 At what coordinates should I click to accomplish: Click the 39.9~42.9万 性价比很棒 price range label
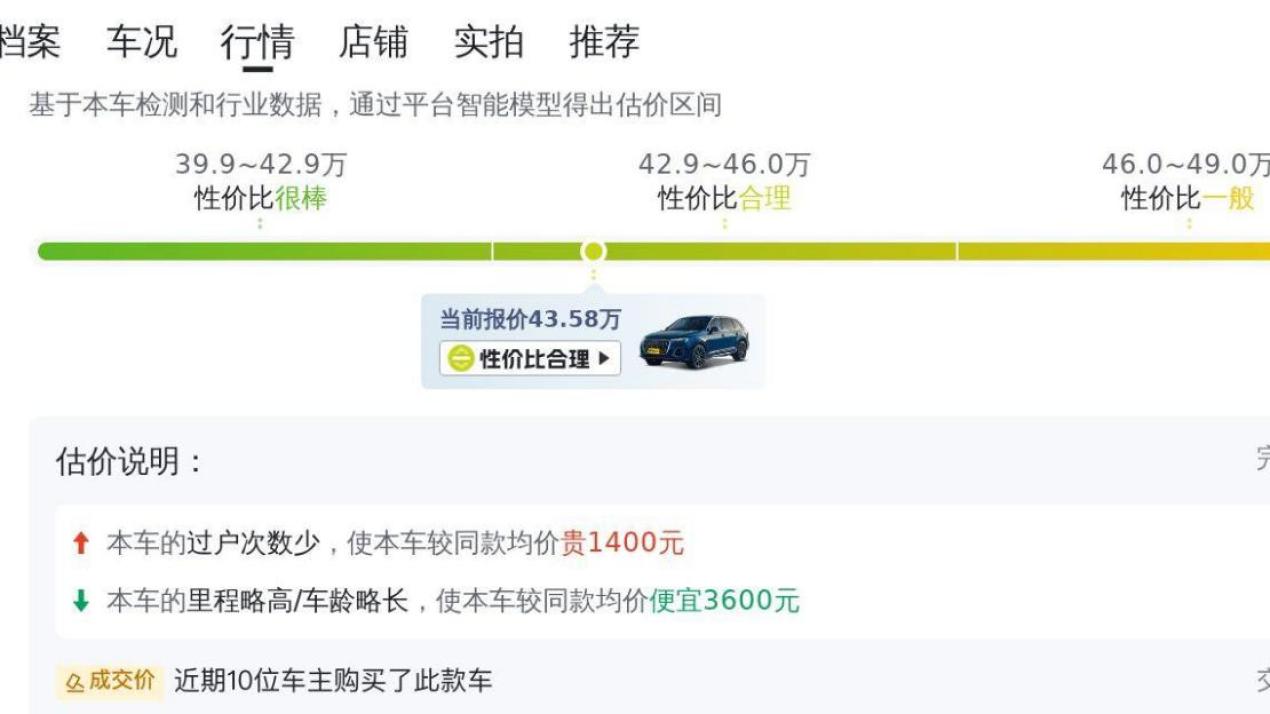tap(259, 178)
